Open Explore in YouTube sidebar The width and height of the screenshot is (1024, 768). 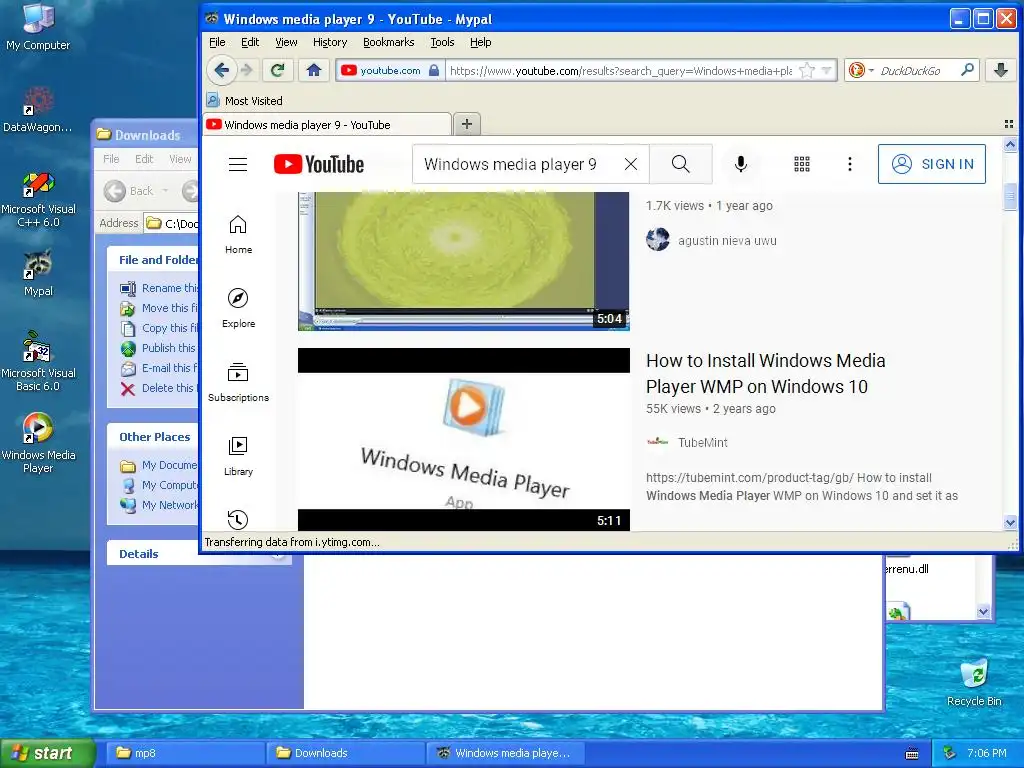pos(238,308)
